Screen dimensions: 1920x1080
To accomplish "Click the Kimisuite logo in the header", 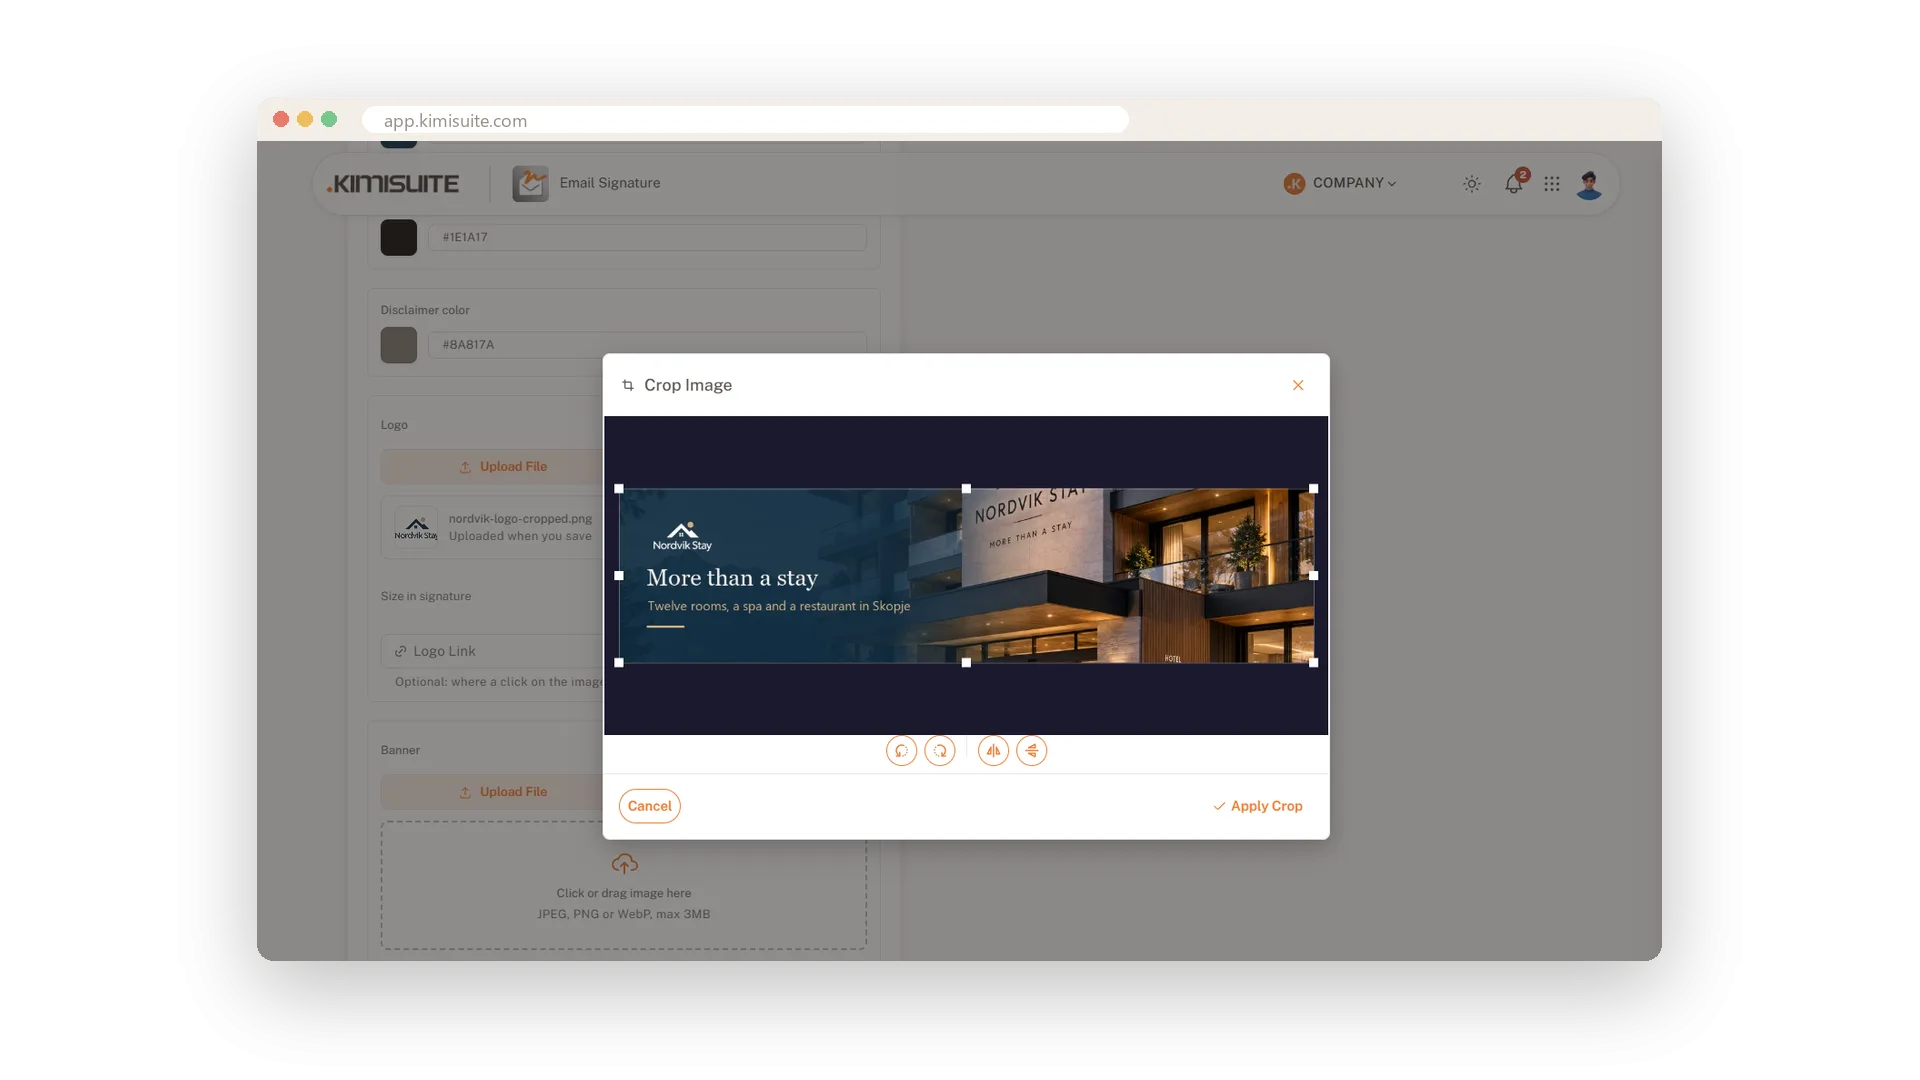I will point(393,184).
